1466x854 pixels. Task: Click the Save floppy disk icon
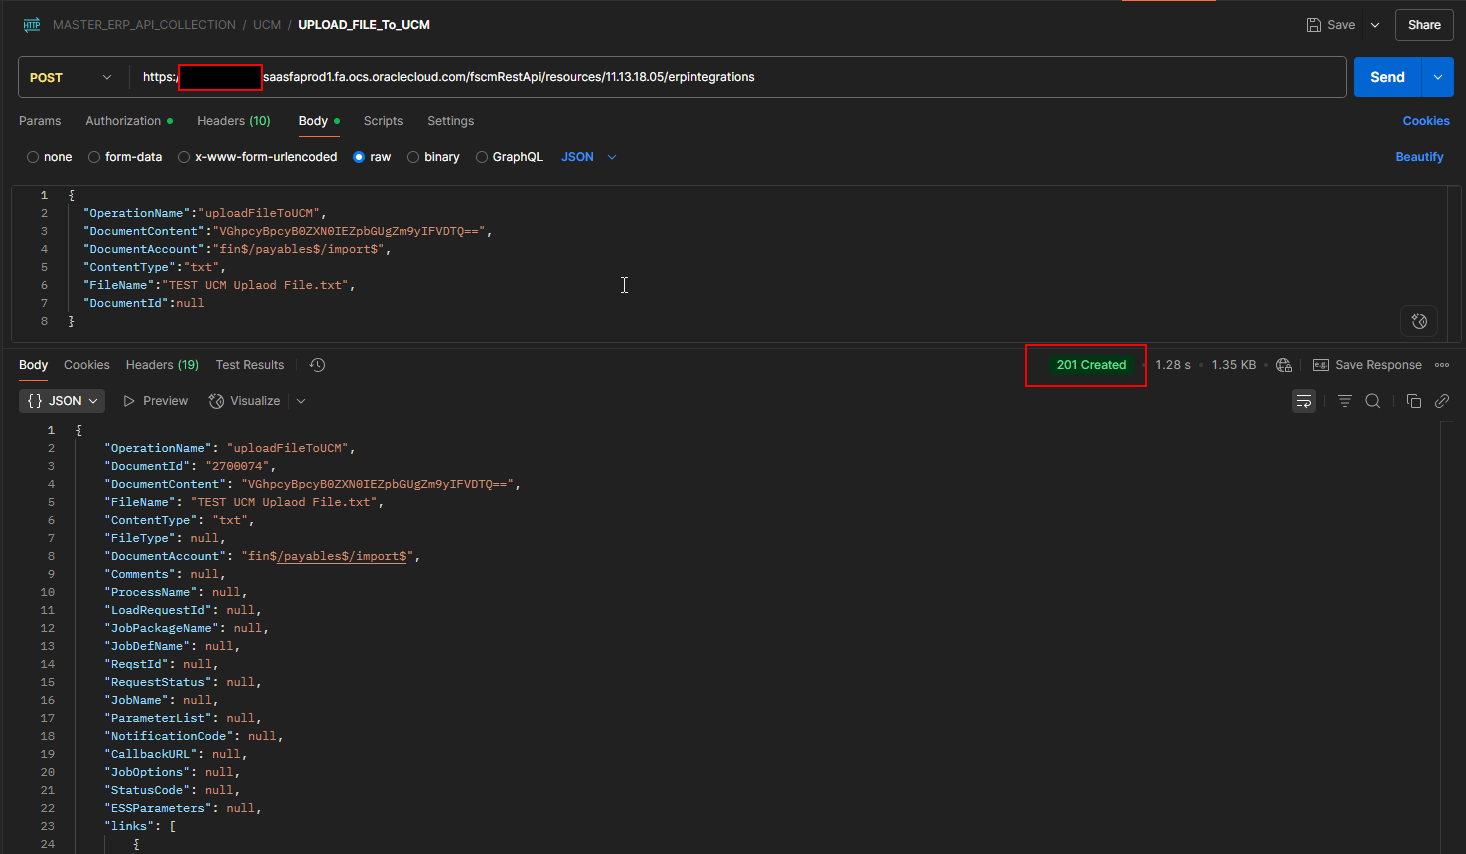(x=1314, y=25)
